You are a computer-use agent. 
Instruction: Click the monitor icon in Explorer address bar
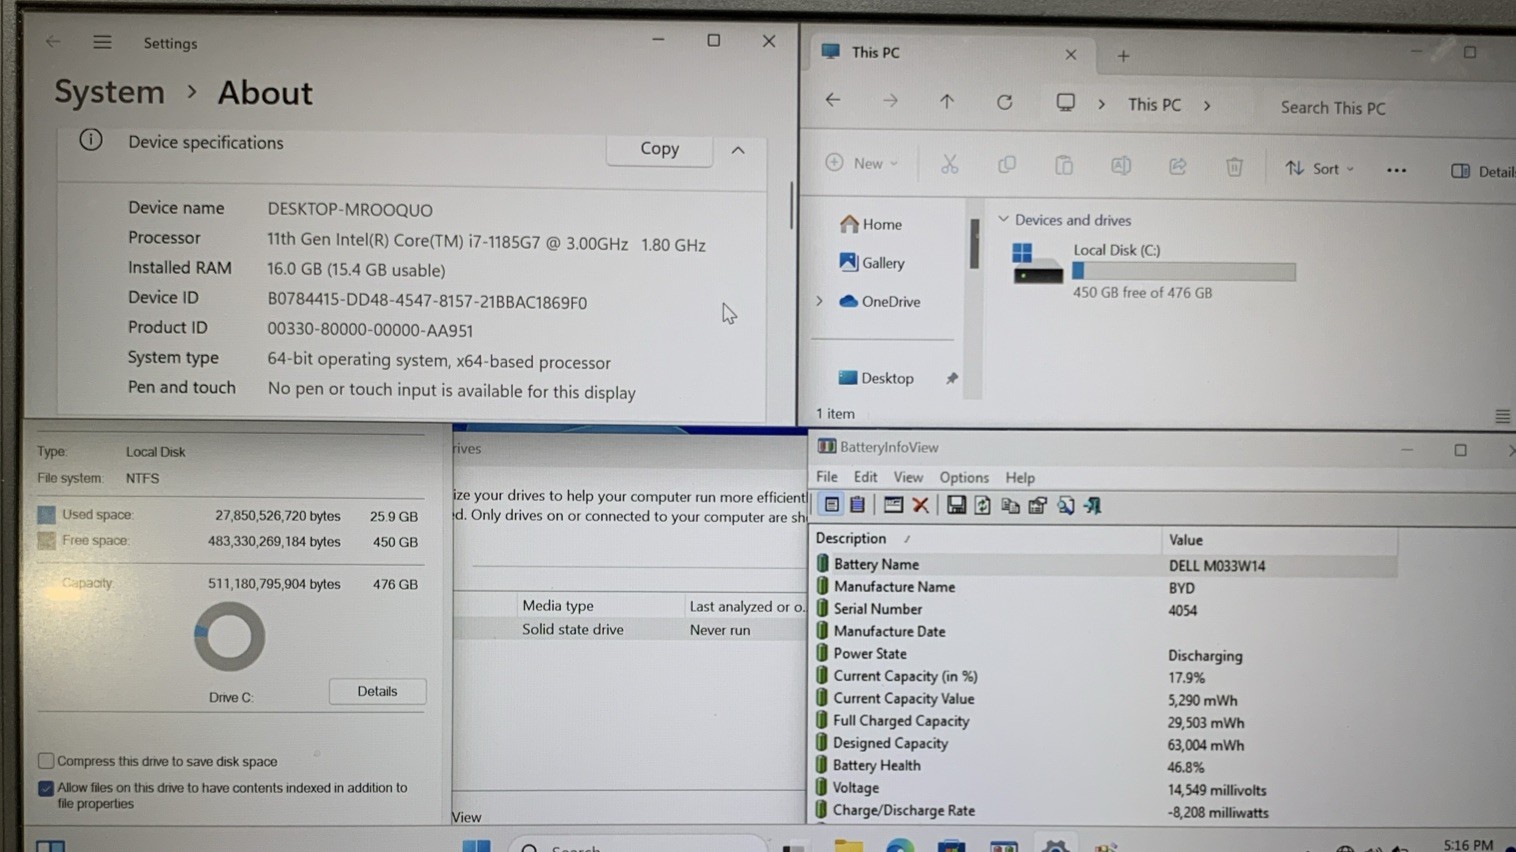[1066, 103]
